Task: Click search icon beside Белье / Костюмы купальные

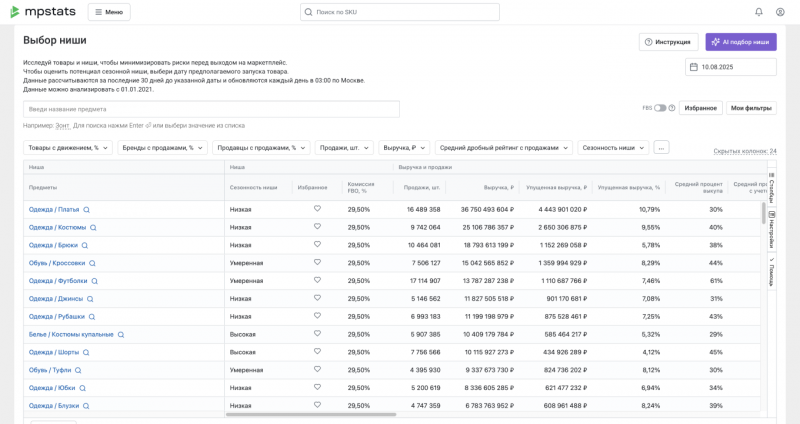Action: (121, 335)
